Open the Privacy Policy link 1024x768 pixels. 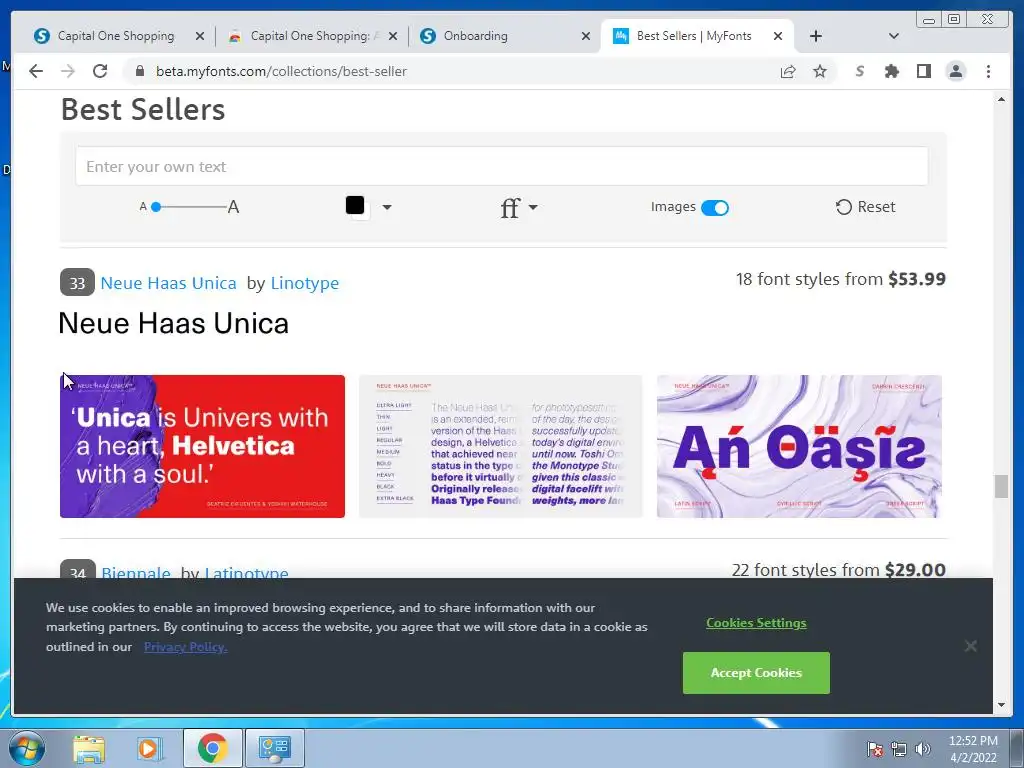[x=185, y=647]
